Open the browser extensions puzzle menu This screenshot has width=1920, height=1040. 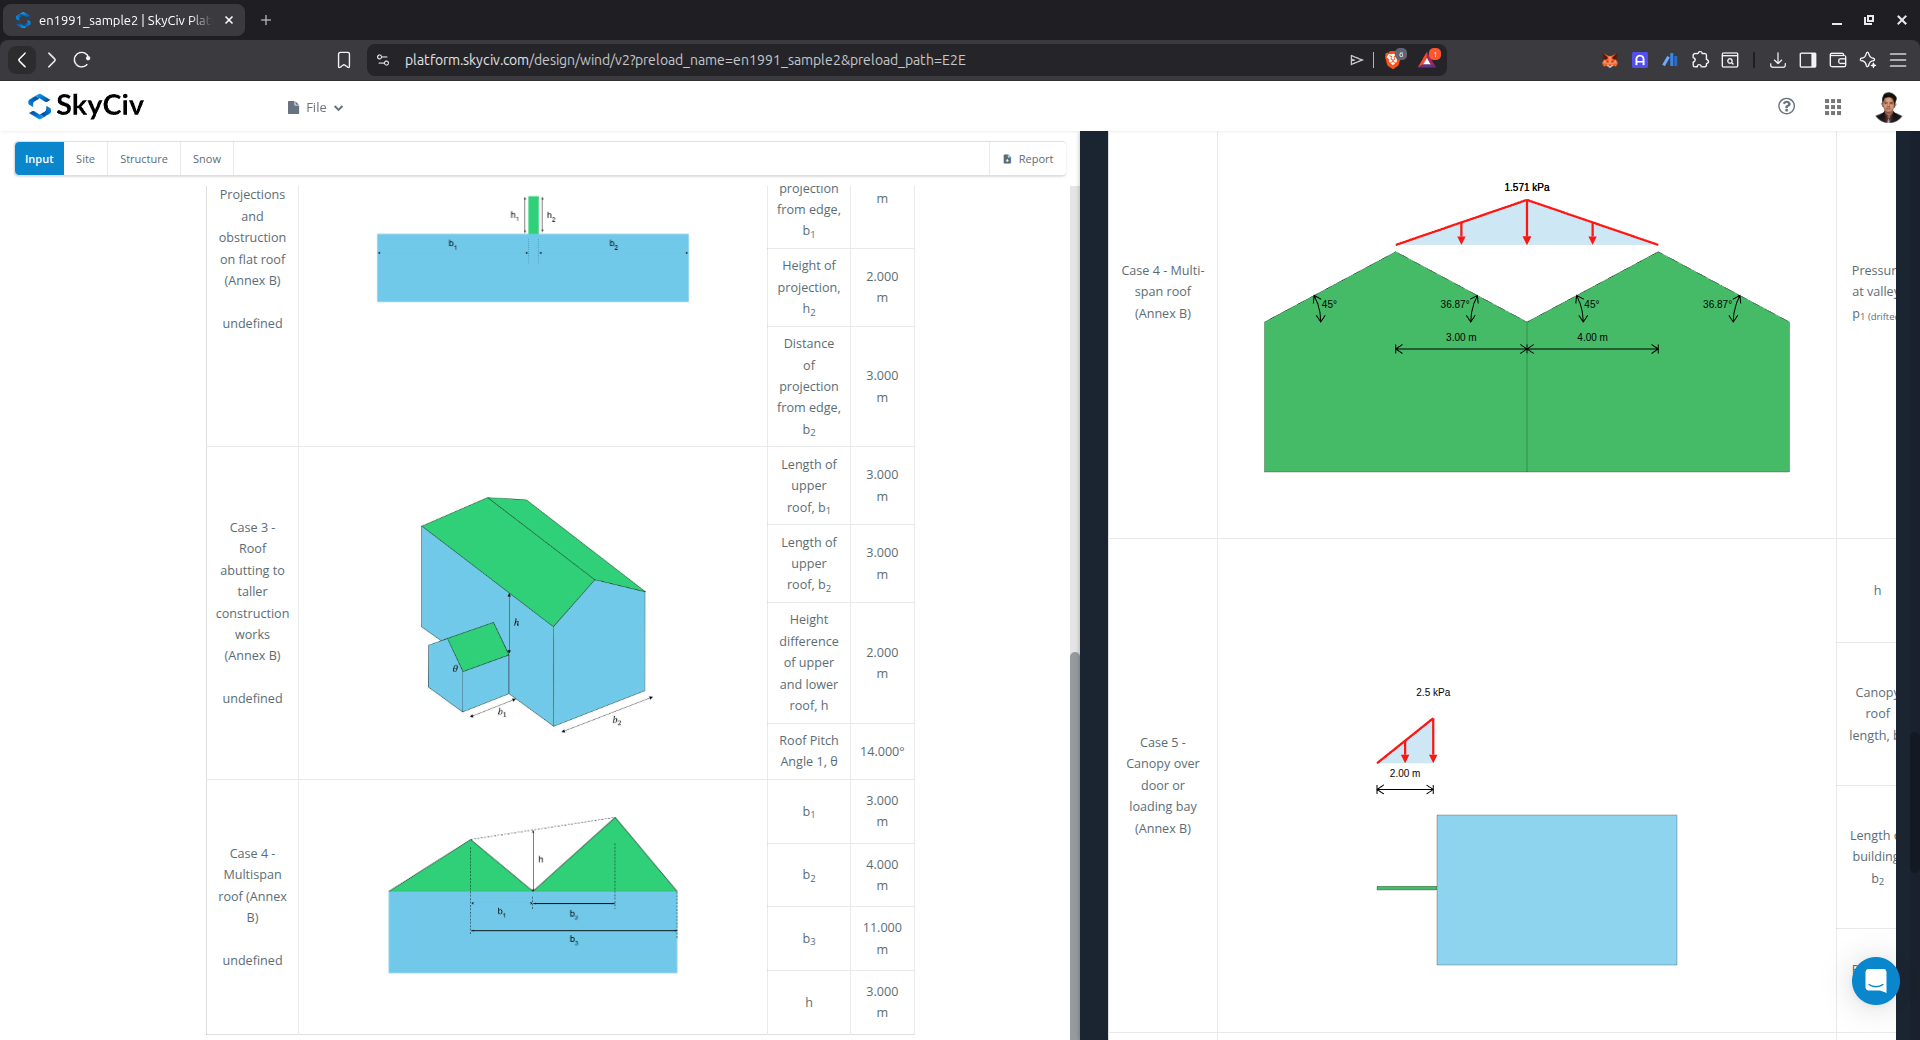point(1700,60)
